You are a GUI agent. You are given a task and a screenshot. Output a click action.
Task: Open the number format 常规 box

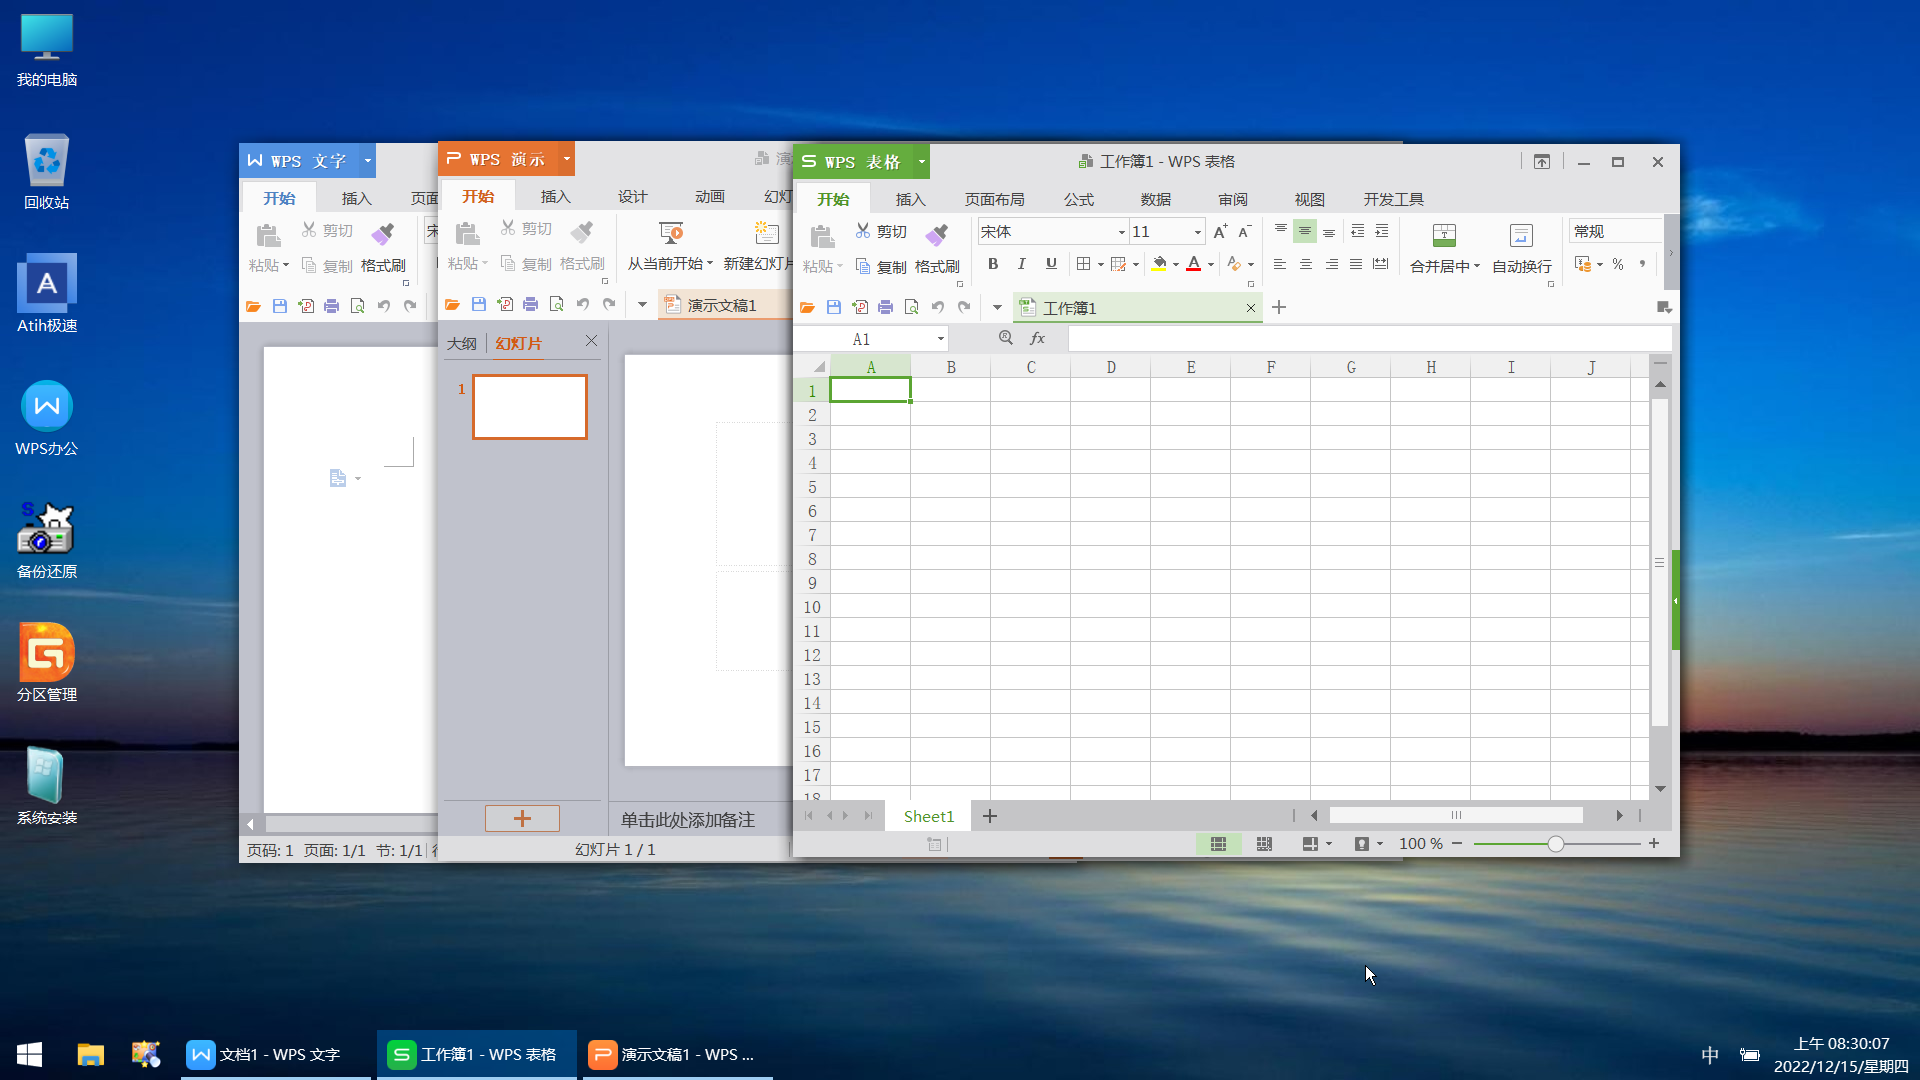[1616, 231]
